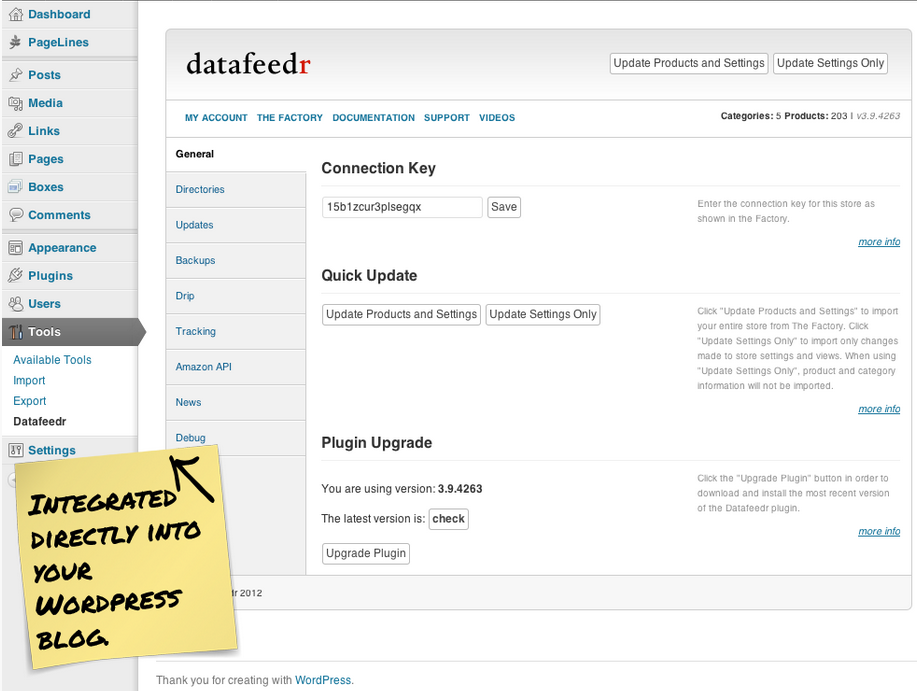The width and height of the screenshot is (917, 691).
Task: Open Available Tools submenu link
Action: [52, 360]
